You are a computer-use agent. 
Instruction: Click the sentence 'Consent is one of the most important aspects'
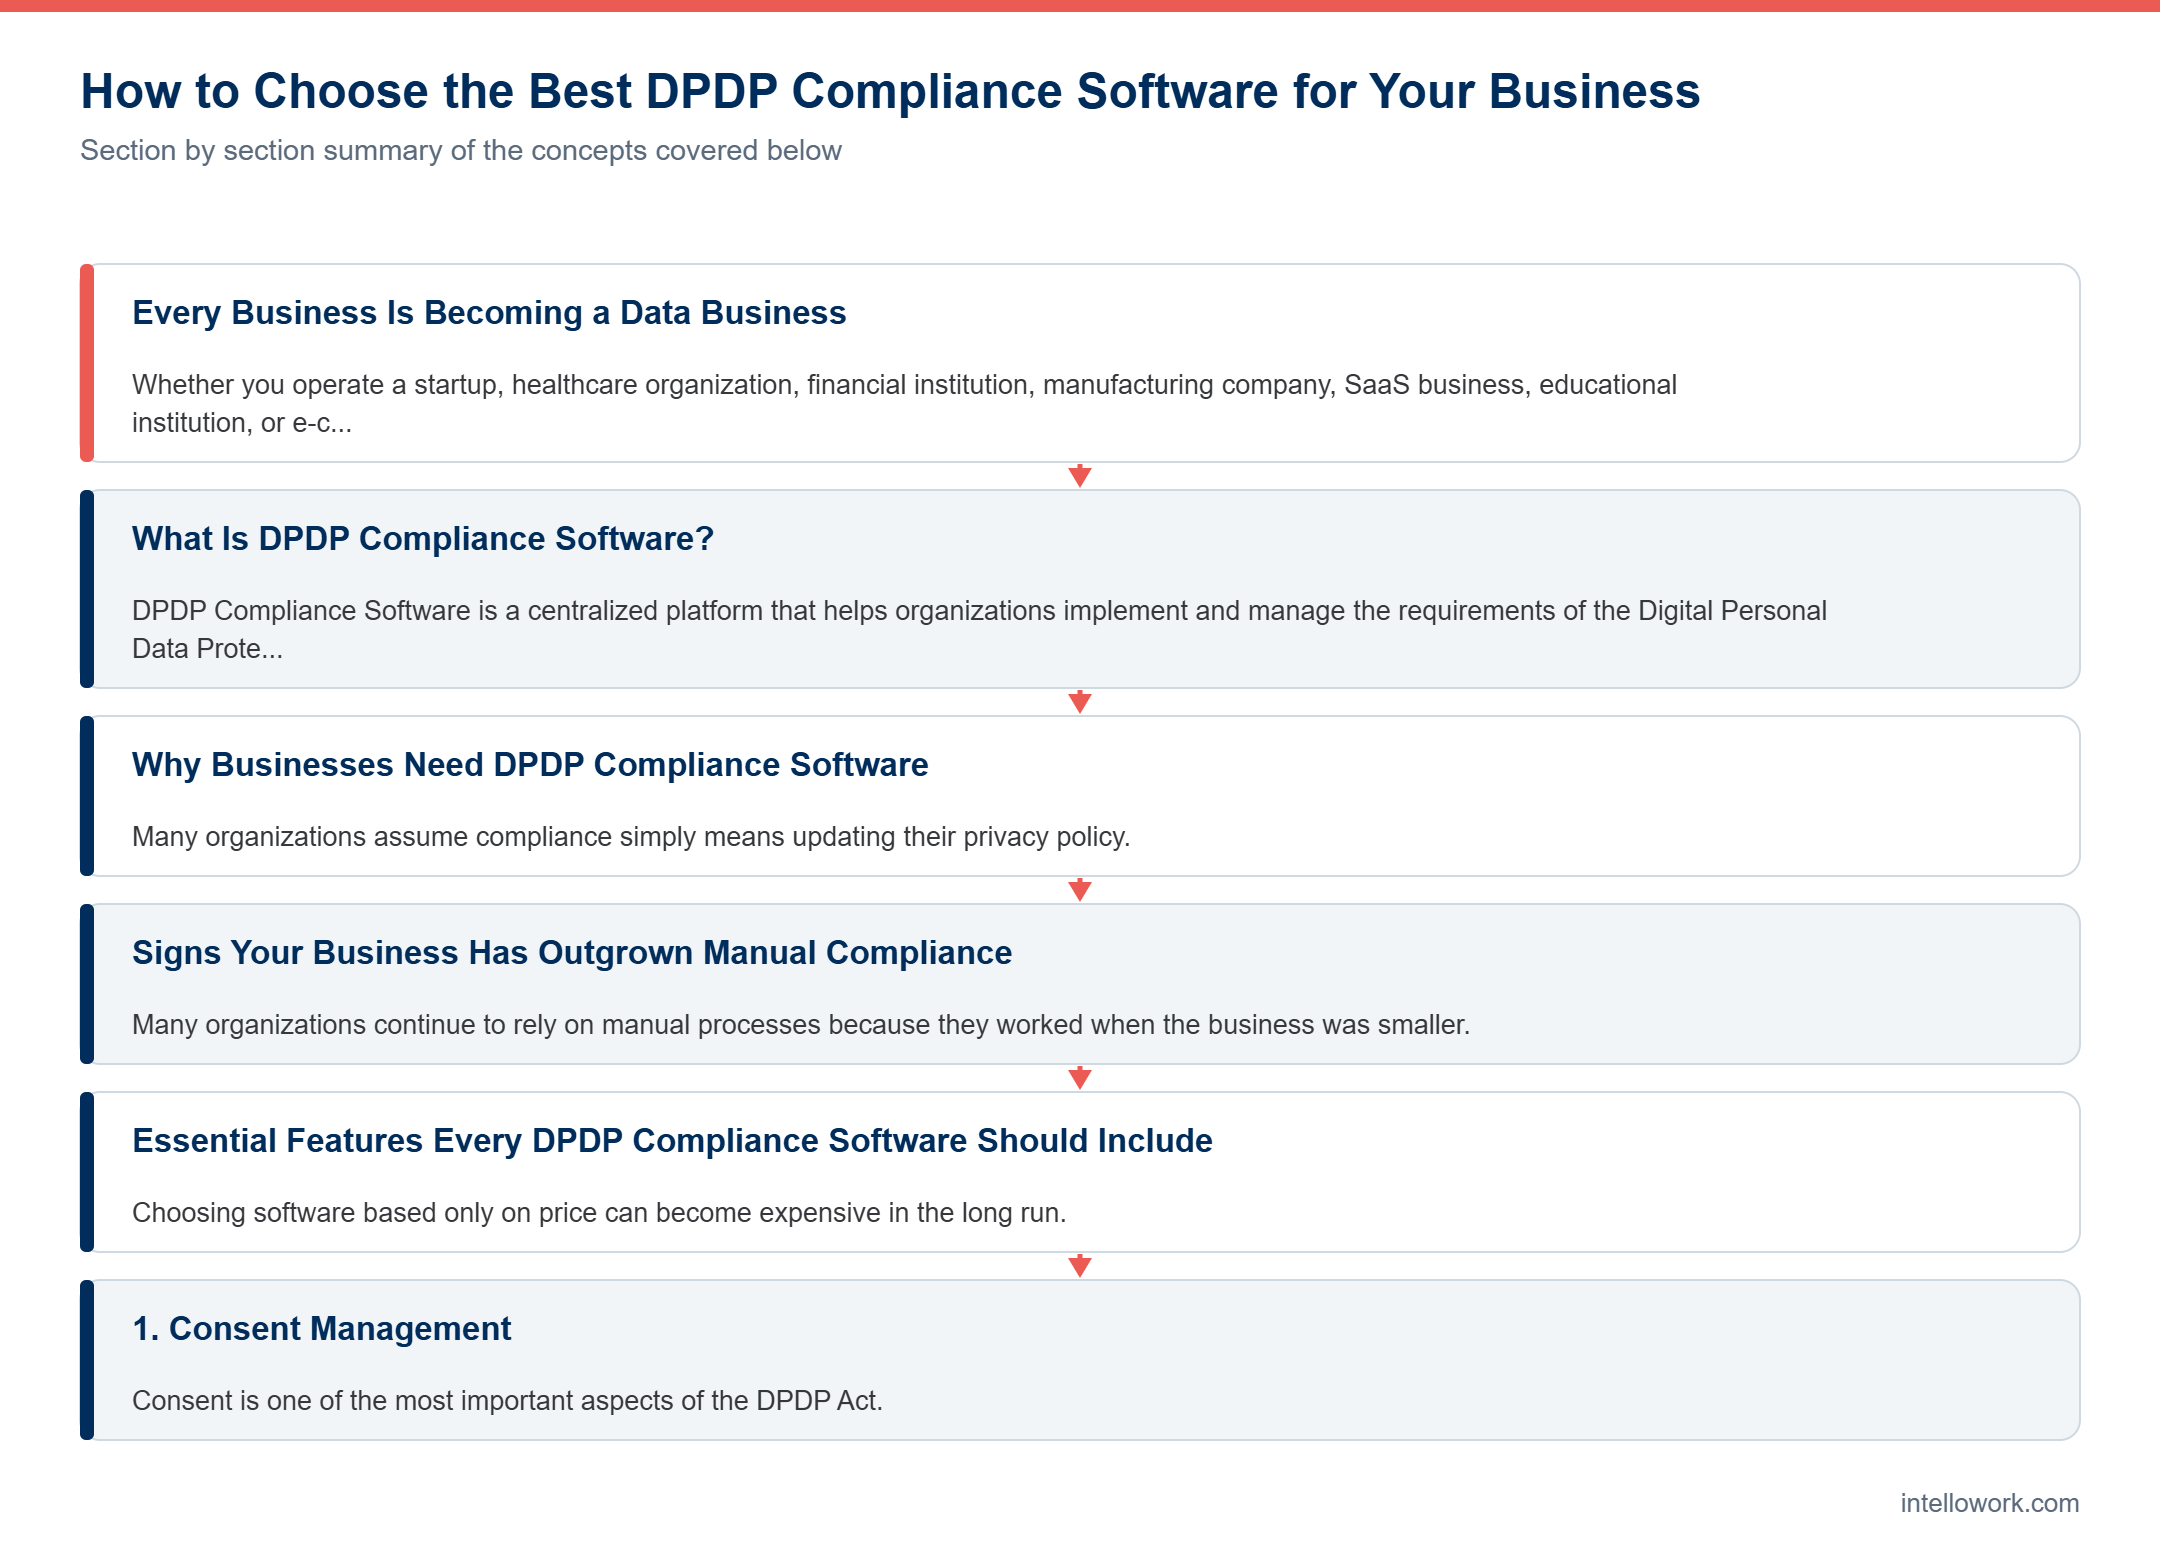[507, 1400]
